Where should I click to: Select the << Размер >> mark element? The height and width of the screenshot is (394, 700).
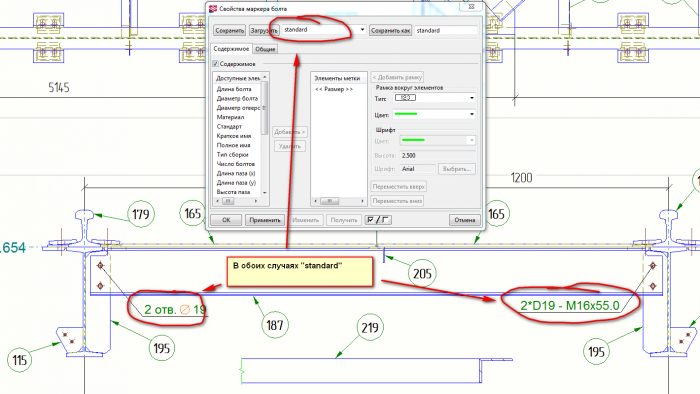coord(333,89)
